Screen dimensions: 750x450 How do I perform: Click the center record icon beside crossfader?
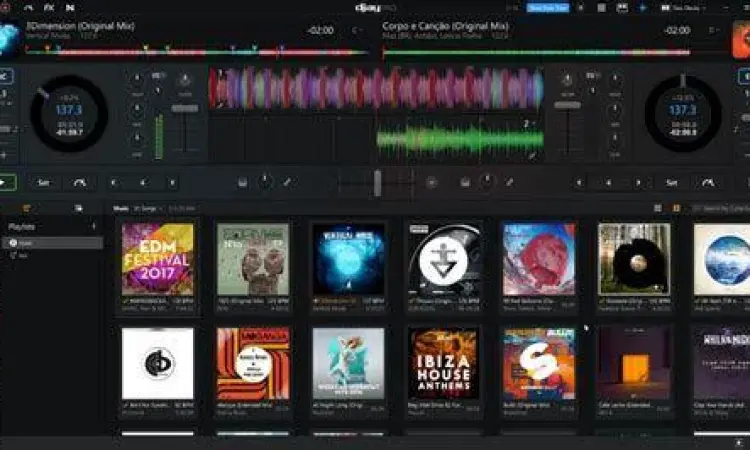(432, 183)
